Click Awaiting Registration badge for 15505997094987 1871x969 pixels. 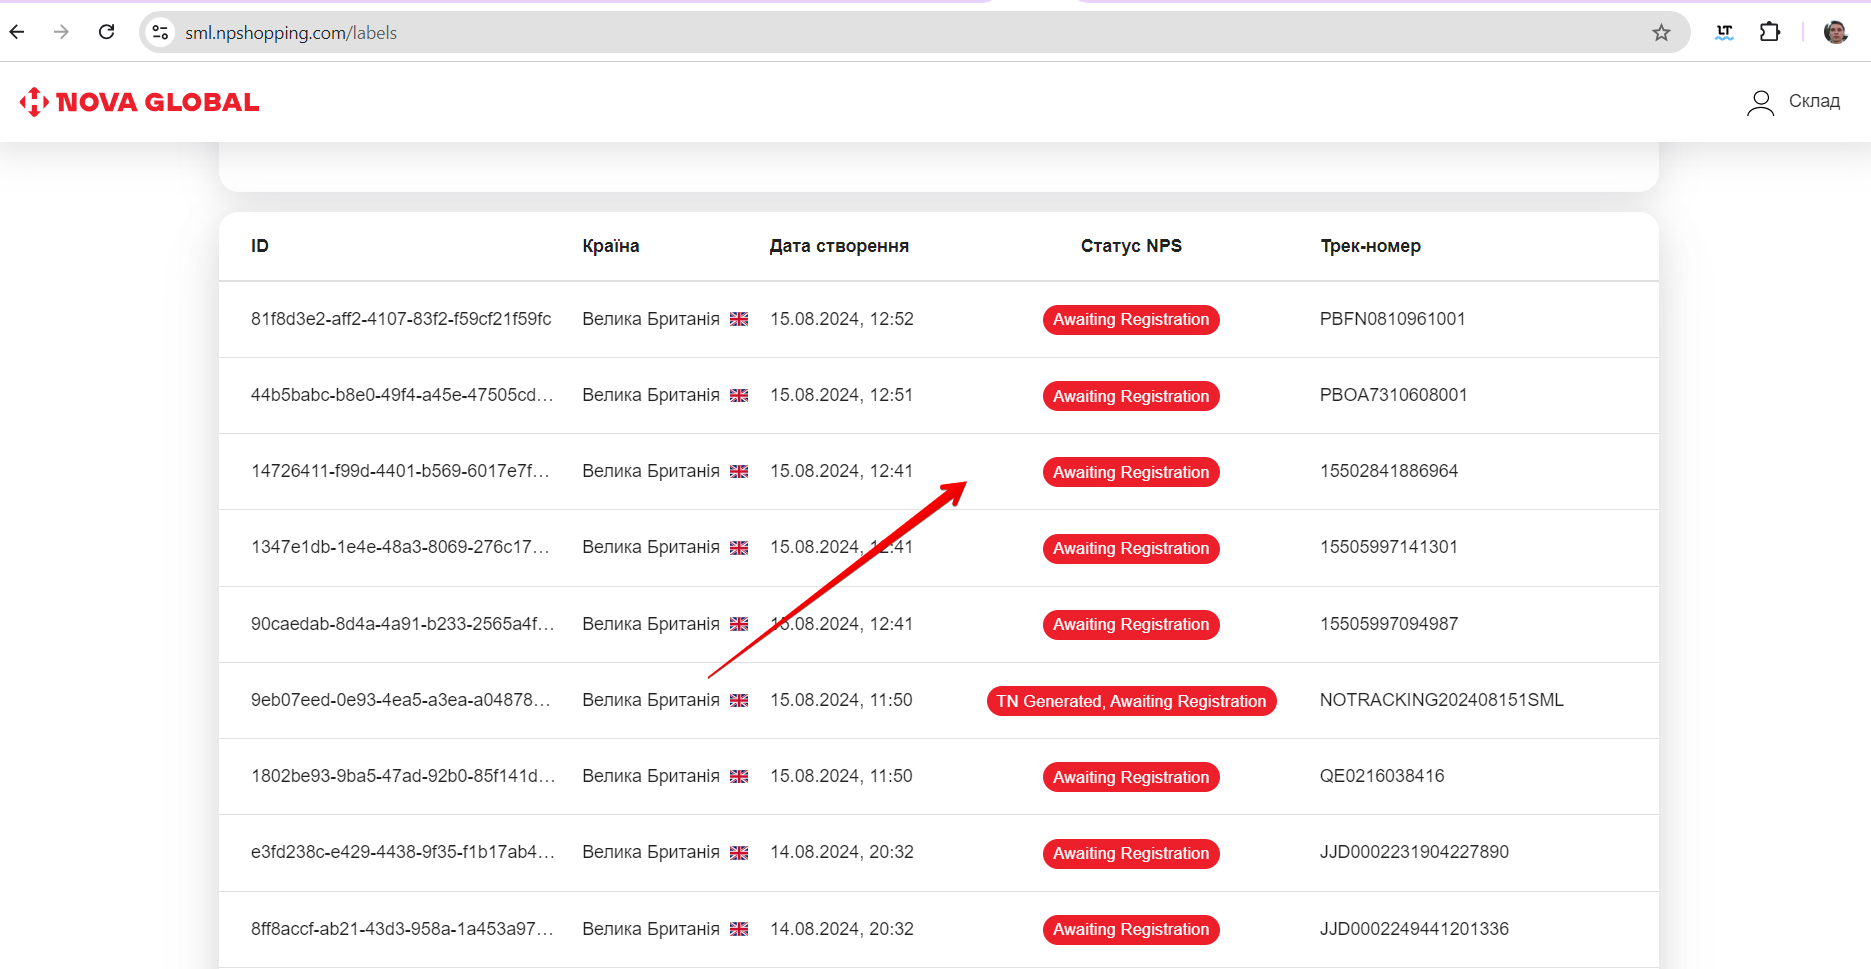(1131, 625)
